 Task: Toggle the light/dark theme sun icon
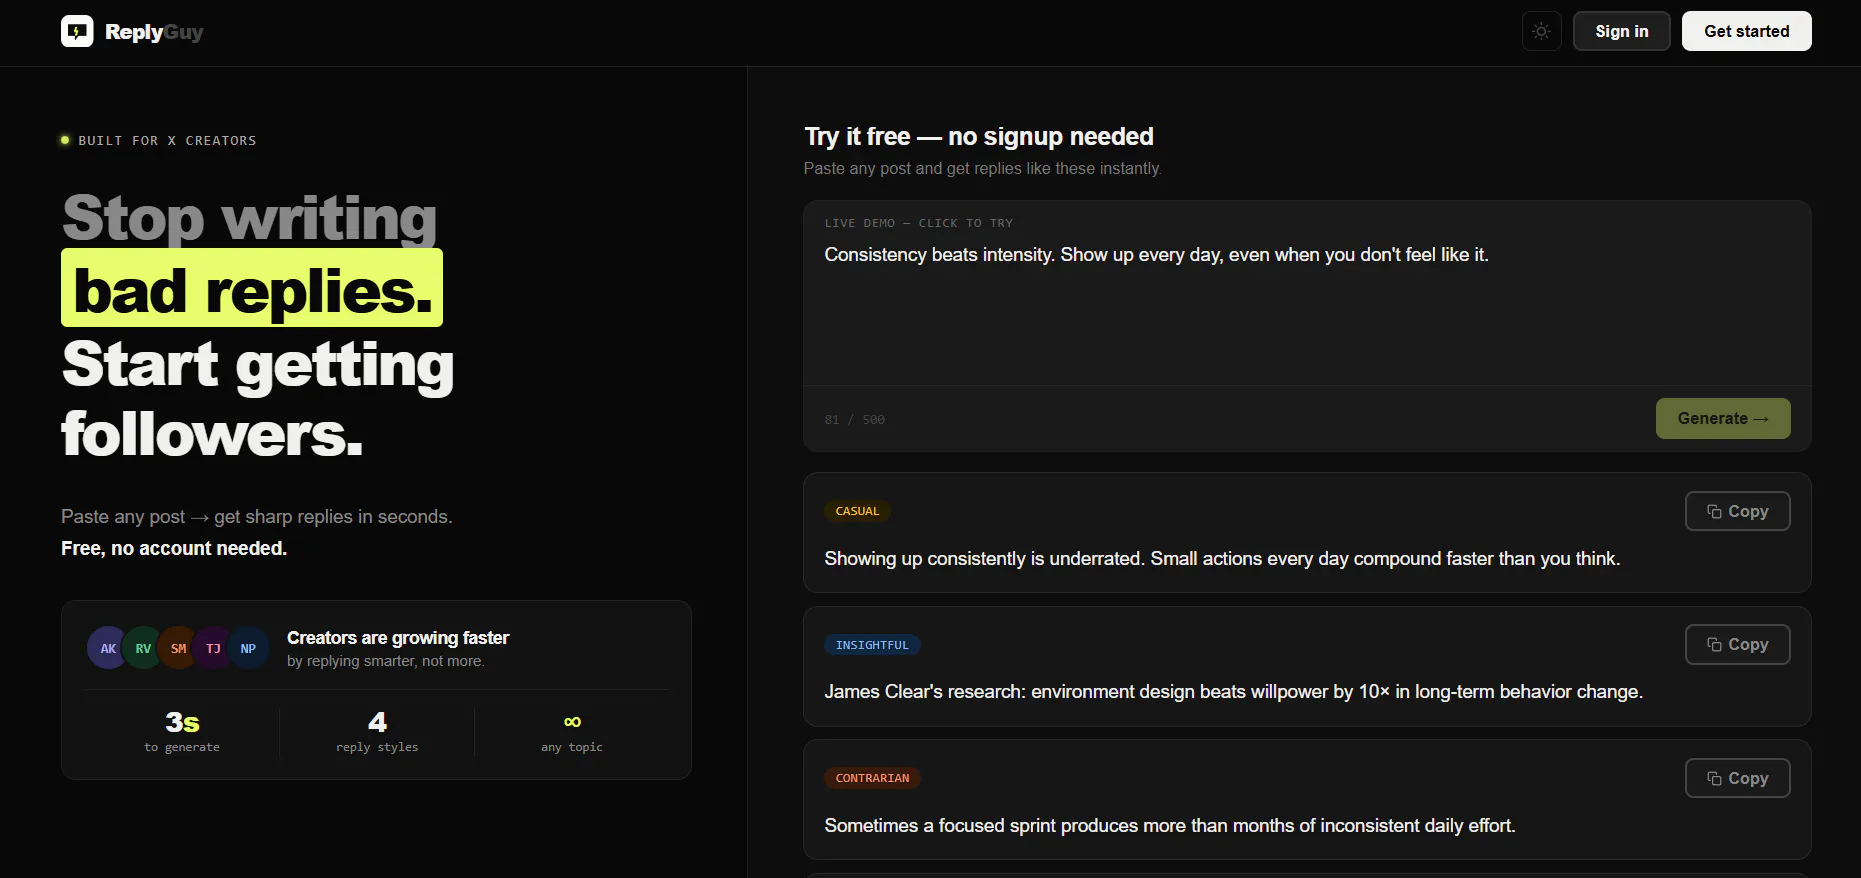click(x=1541, y=31)
